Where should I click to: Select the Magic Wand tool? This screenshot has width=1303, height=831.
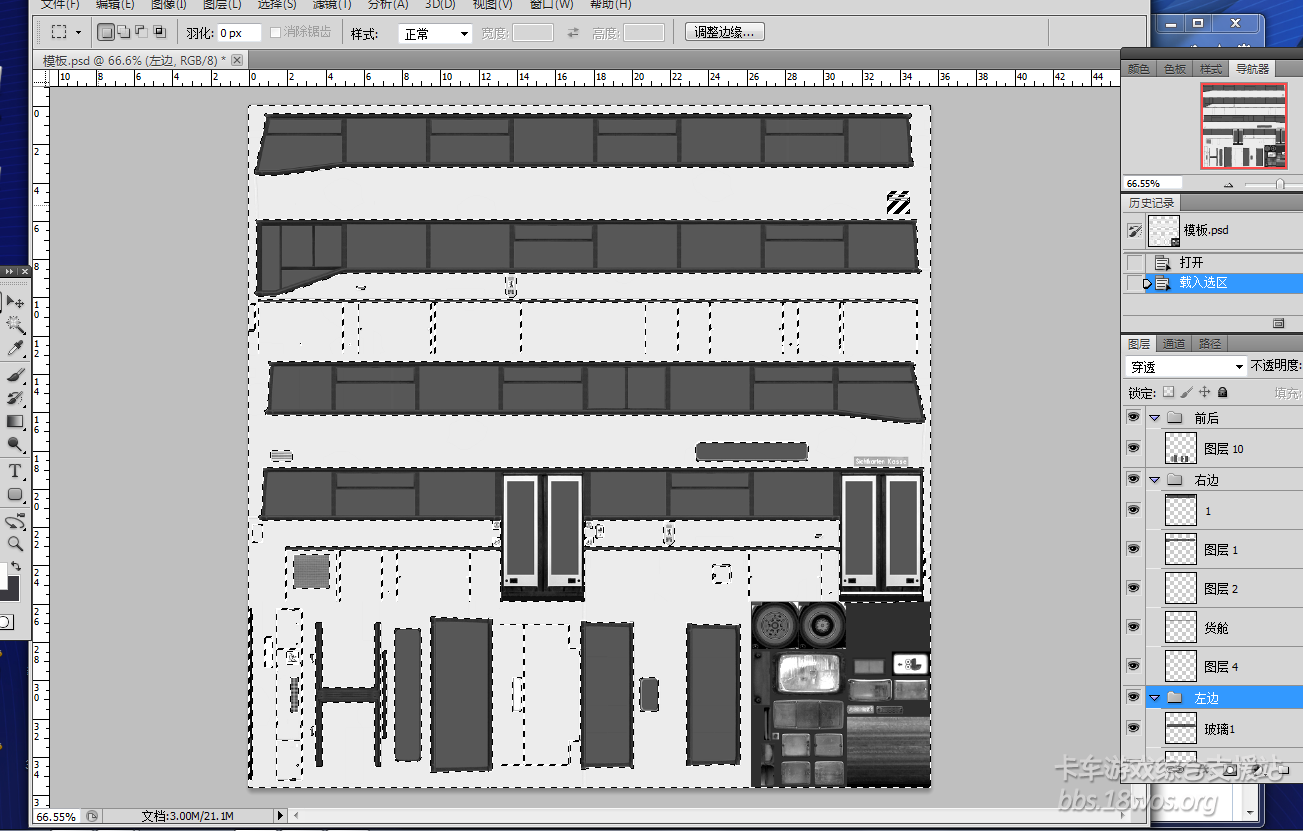coord(15,325)
